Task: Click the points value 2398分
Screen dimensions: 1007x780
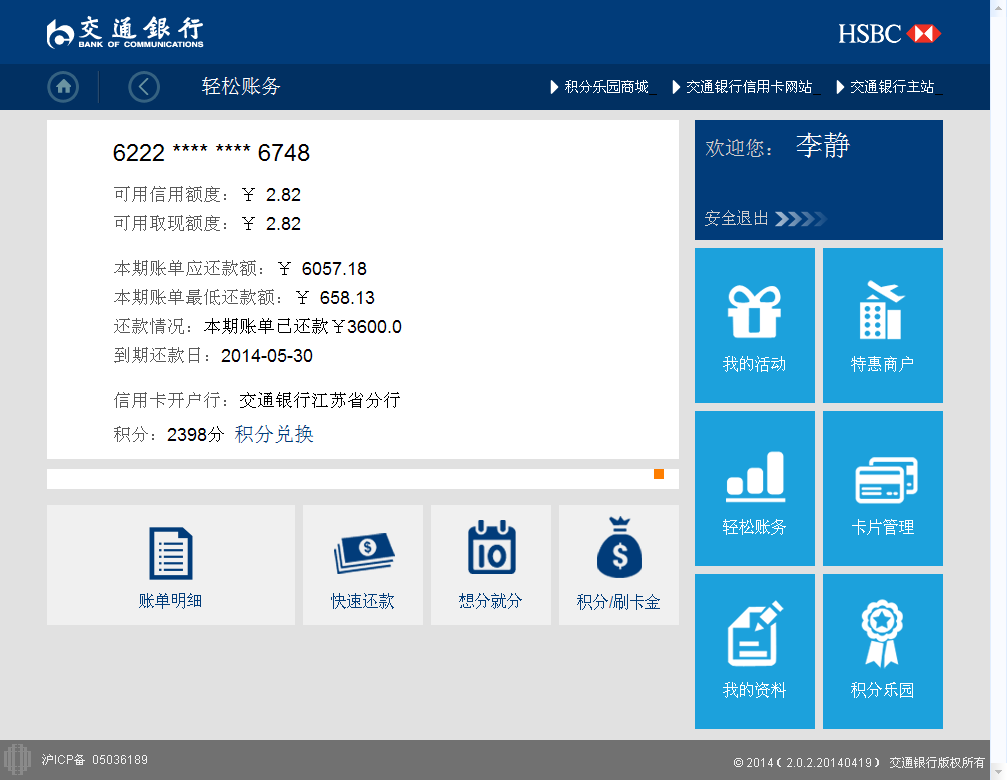Action: [195, 435]
